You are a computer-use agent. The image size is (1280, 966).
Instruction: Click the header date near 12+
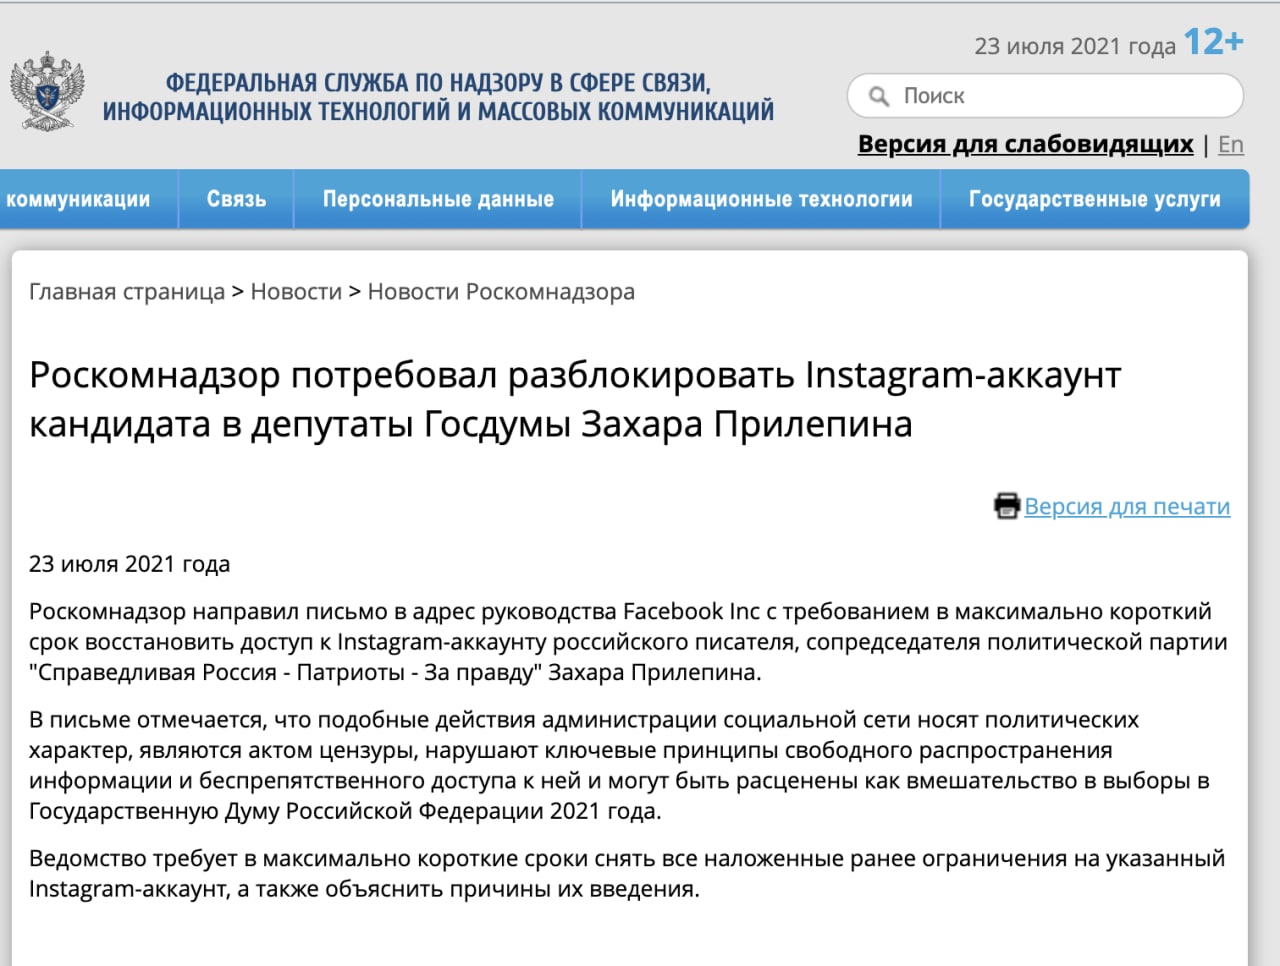(1075, 46)
